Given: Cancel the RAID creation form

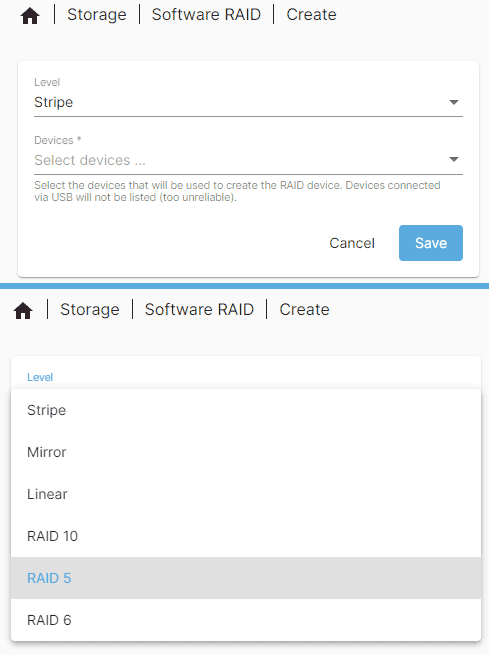Looking at the screenshot, I should 352,243.
